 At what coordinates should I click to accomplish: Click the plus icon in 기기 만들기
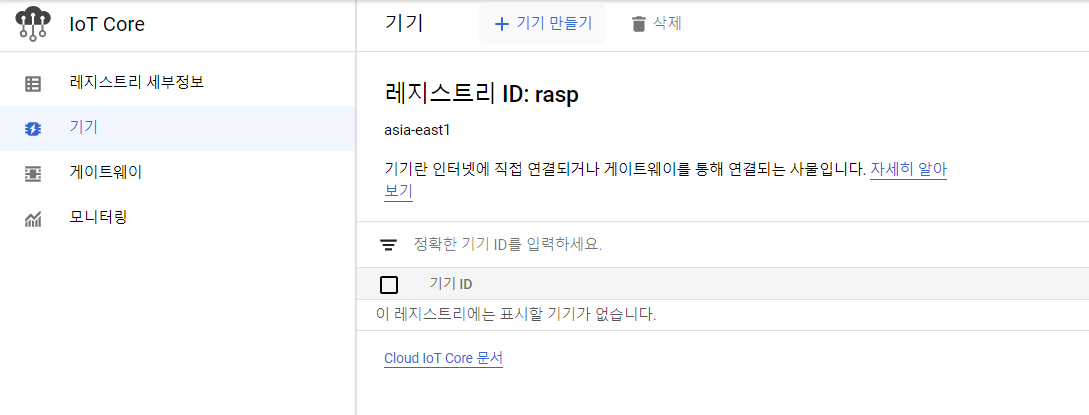501,24
